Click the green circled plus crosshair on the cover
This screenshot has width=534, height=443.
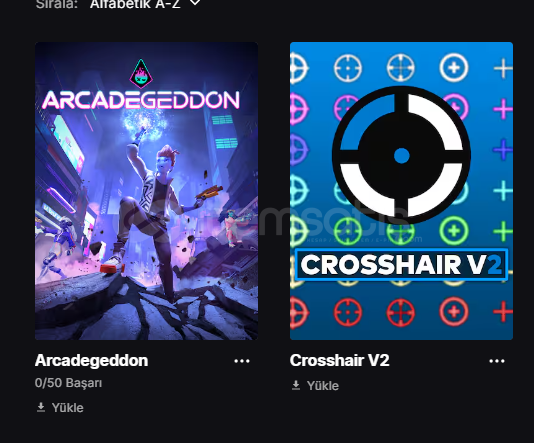pyautogui.click(x=454, y=231)
